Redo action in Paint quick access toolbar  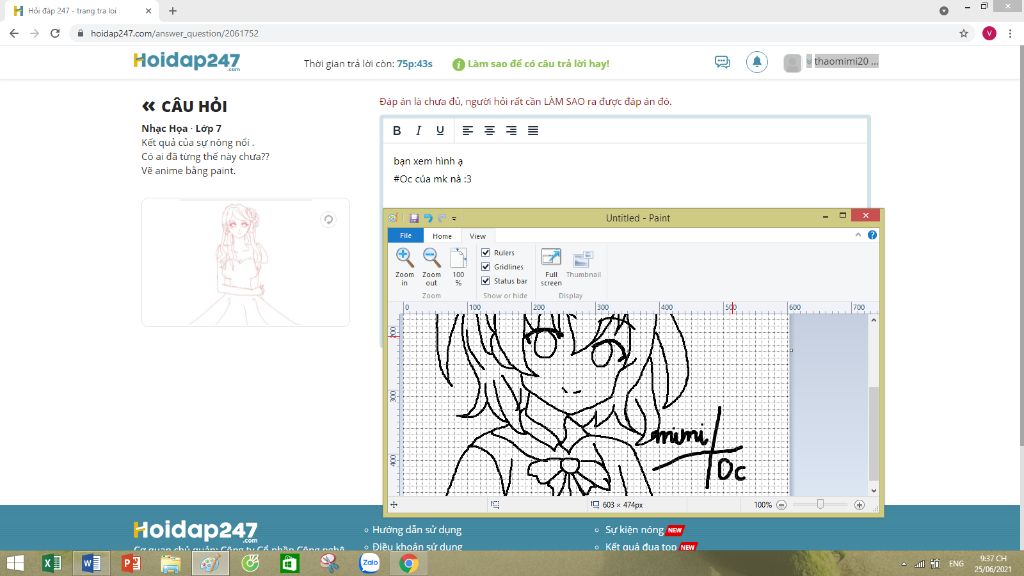point(441,218)
